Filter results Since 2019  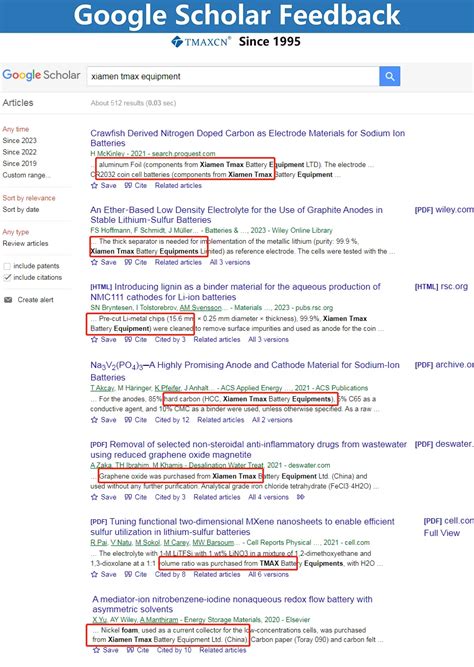pos(20,163)
